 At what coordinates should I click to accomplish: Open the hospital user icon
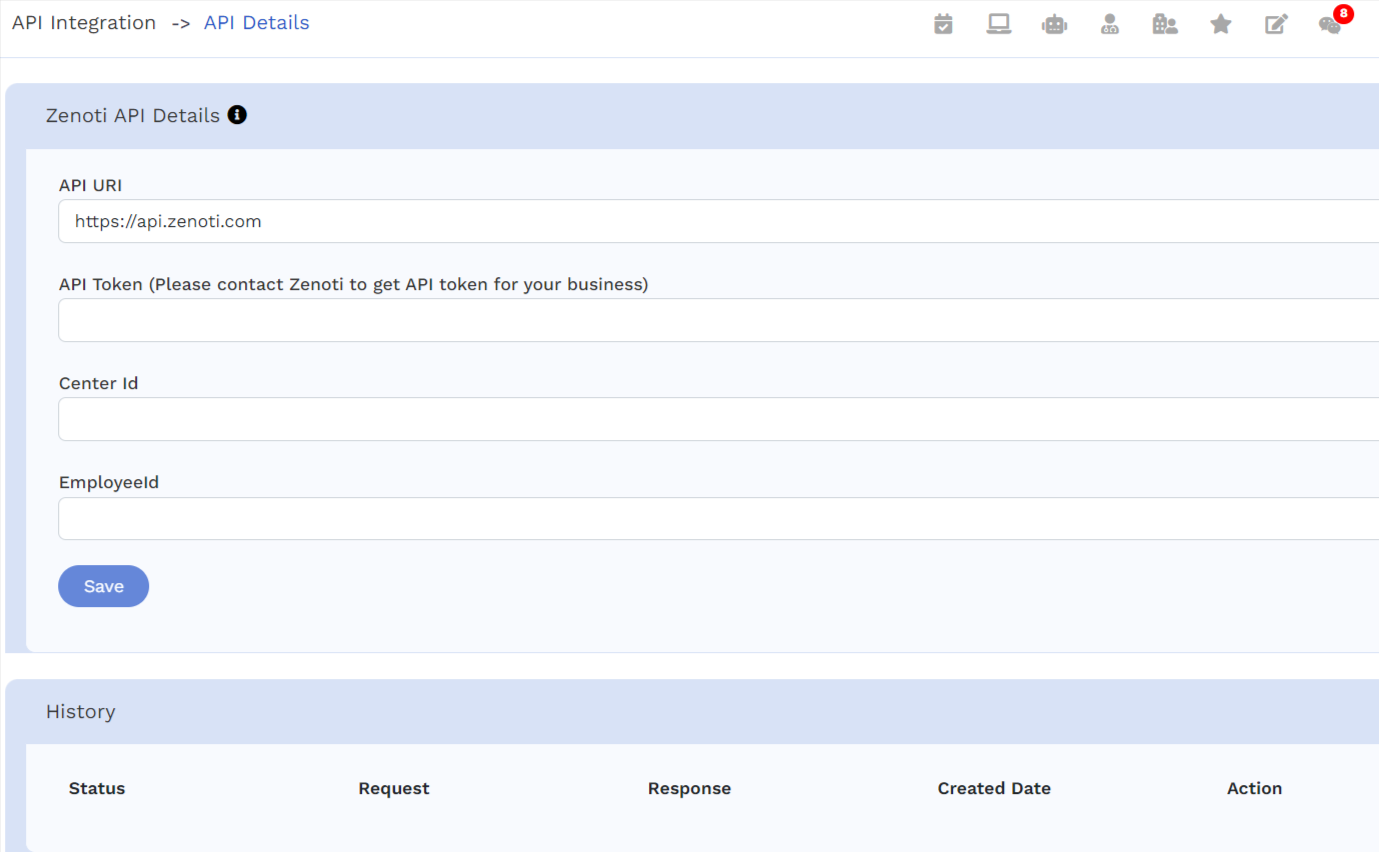pyautogui.click(x=1165, y=24)
